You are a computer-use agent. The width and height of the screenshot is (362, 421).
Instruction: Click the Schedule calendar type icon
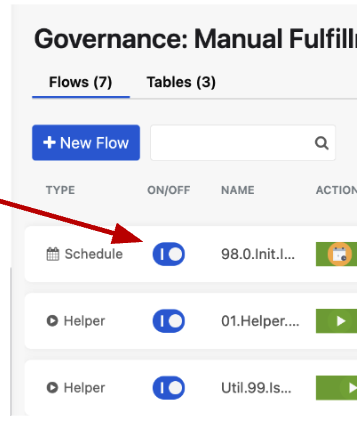click(x=53, y=254)
